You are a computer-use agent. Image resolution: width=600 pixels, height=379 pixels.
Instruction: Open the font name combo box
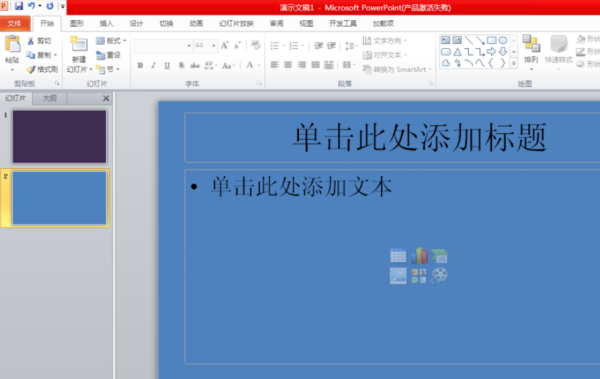click(163, 46)
